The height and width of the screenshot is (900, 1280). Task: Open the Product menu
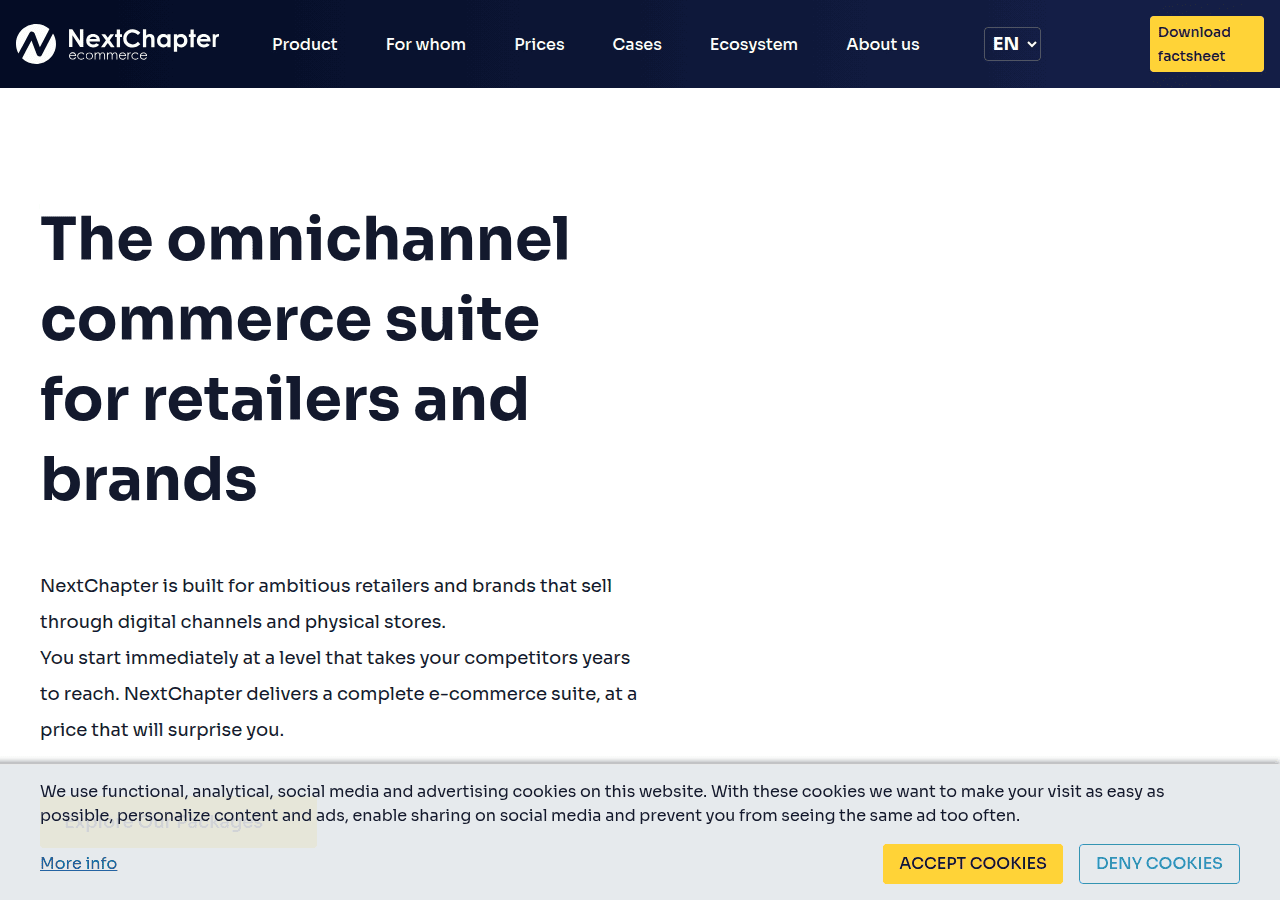coord(305,44)
